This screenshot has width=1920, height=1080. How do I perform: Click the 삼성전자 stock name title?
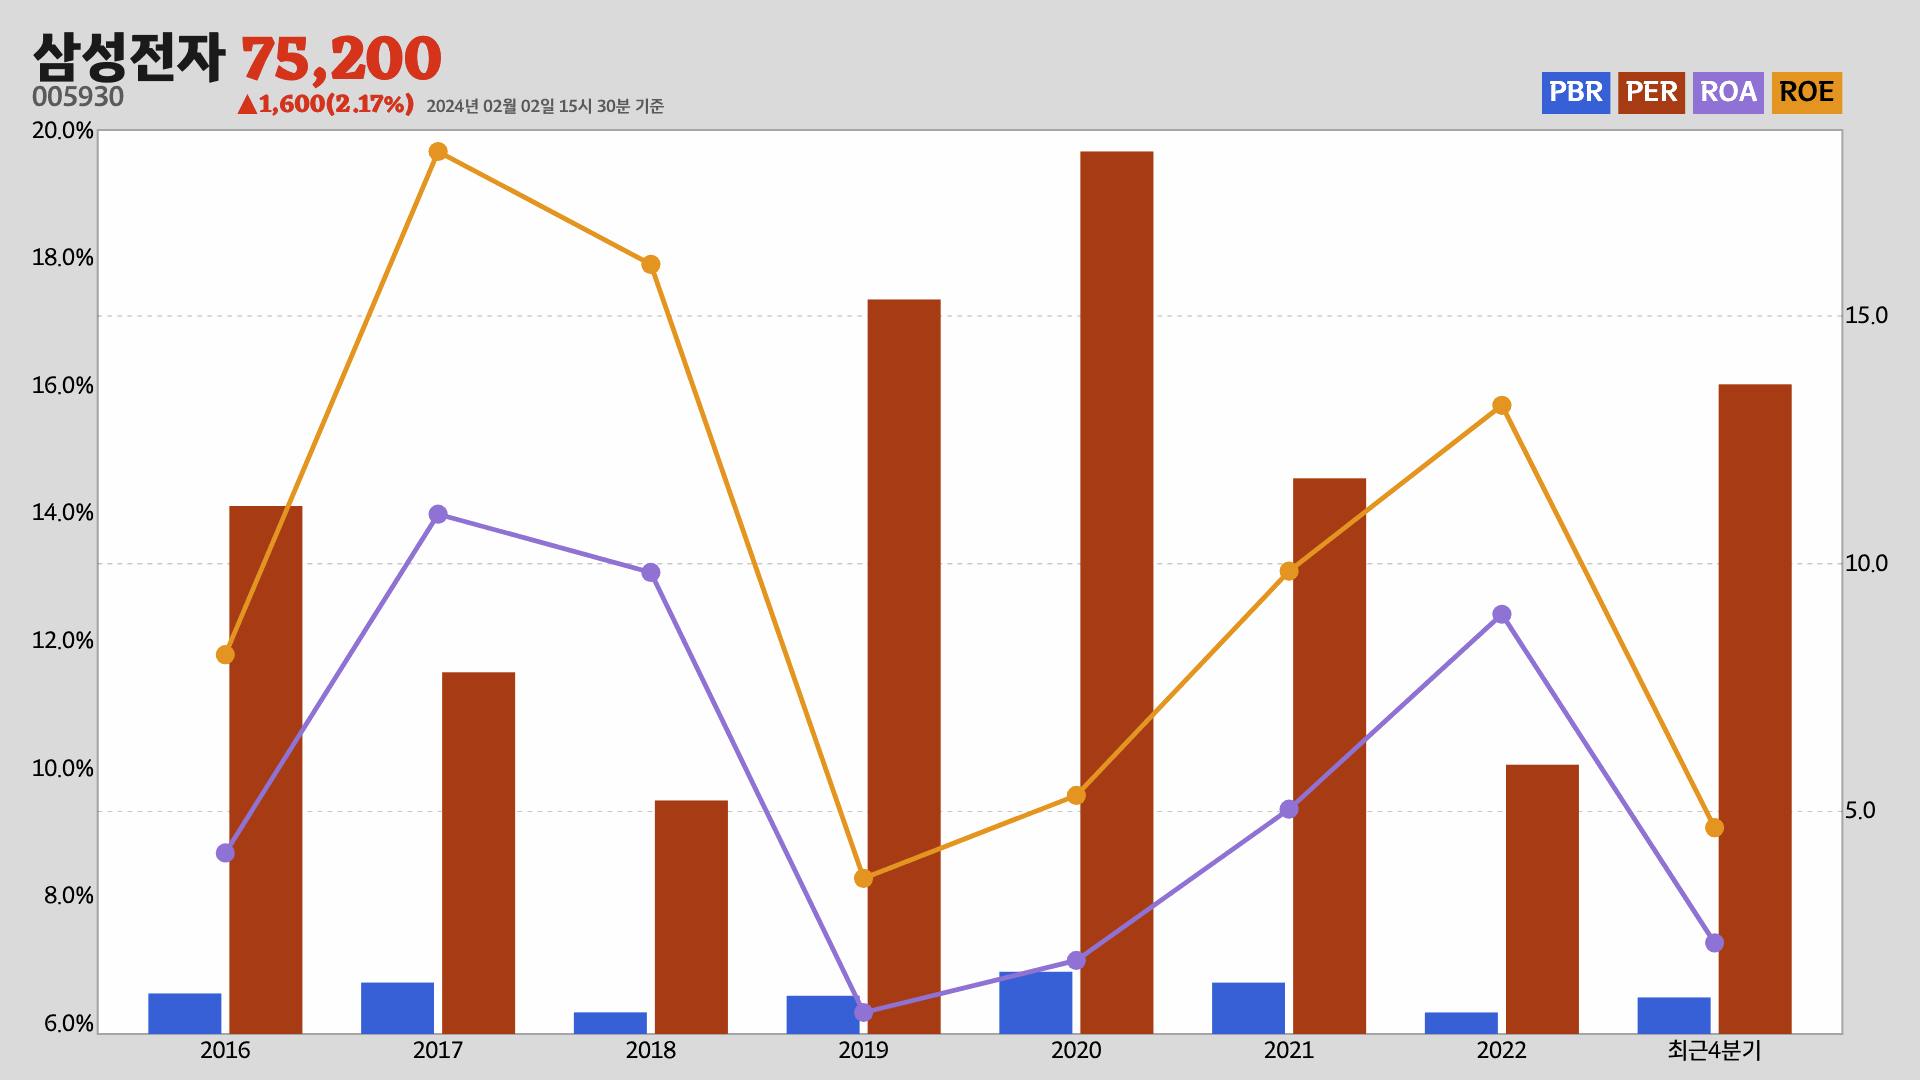tap(129, 58)
